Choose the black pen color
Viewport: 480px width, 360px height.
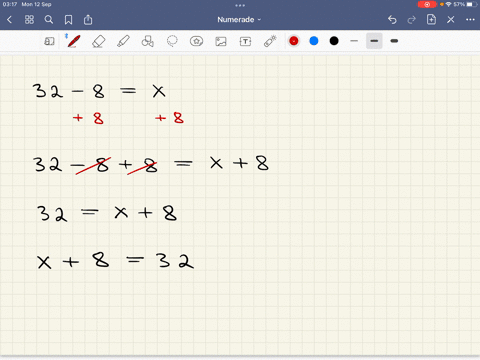point(334,41)
